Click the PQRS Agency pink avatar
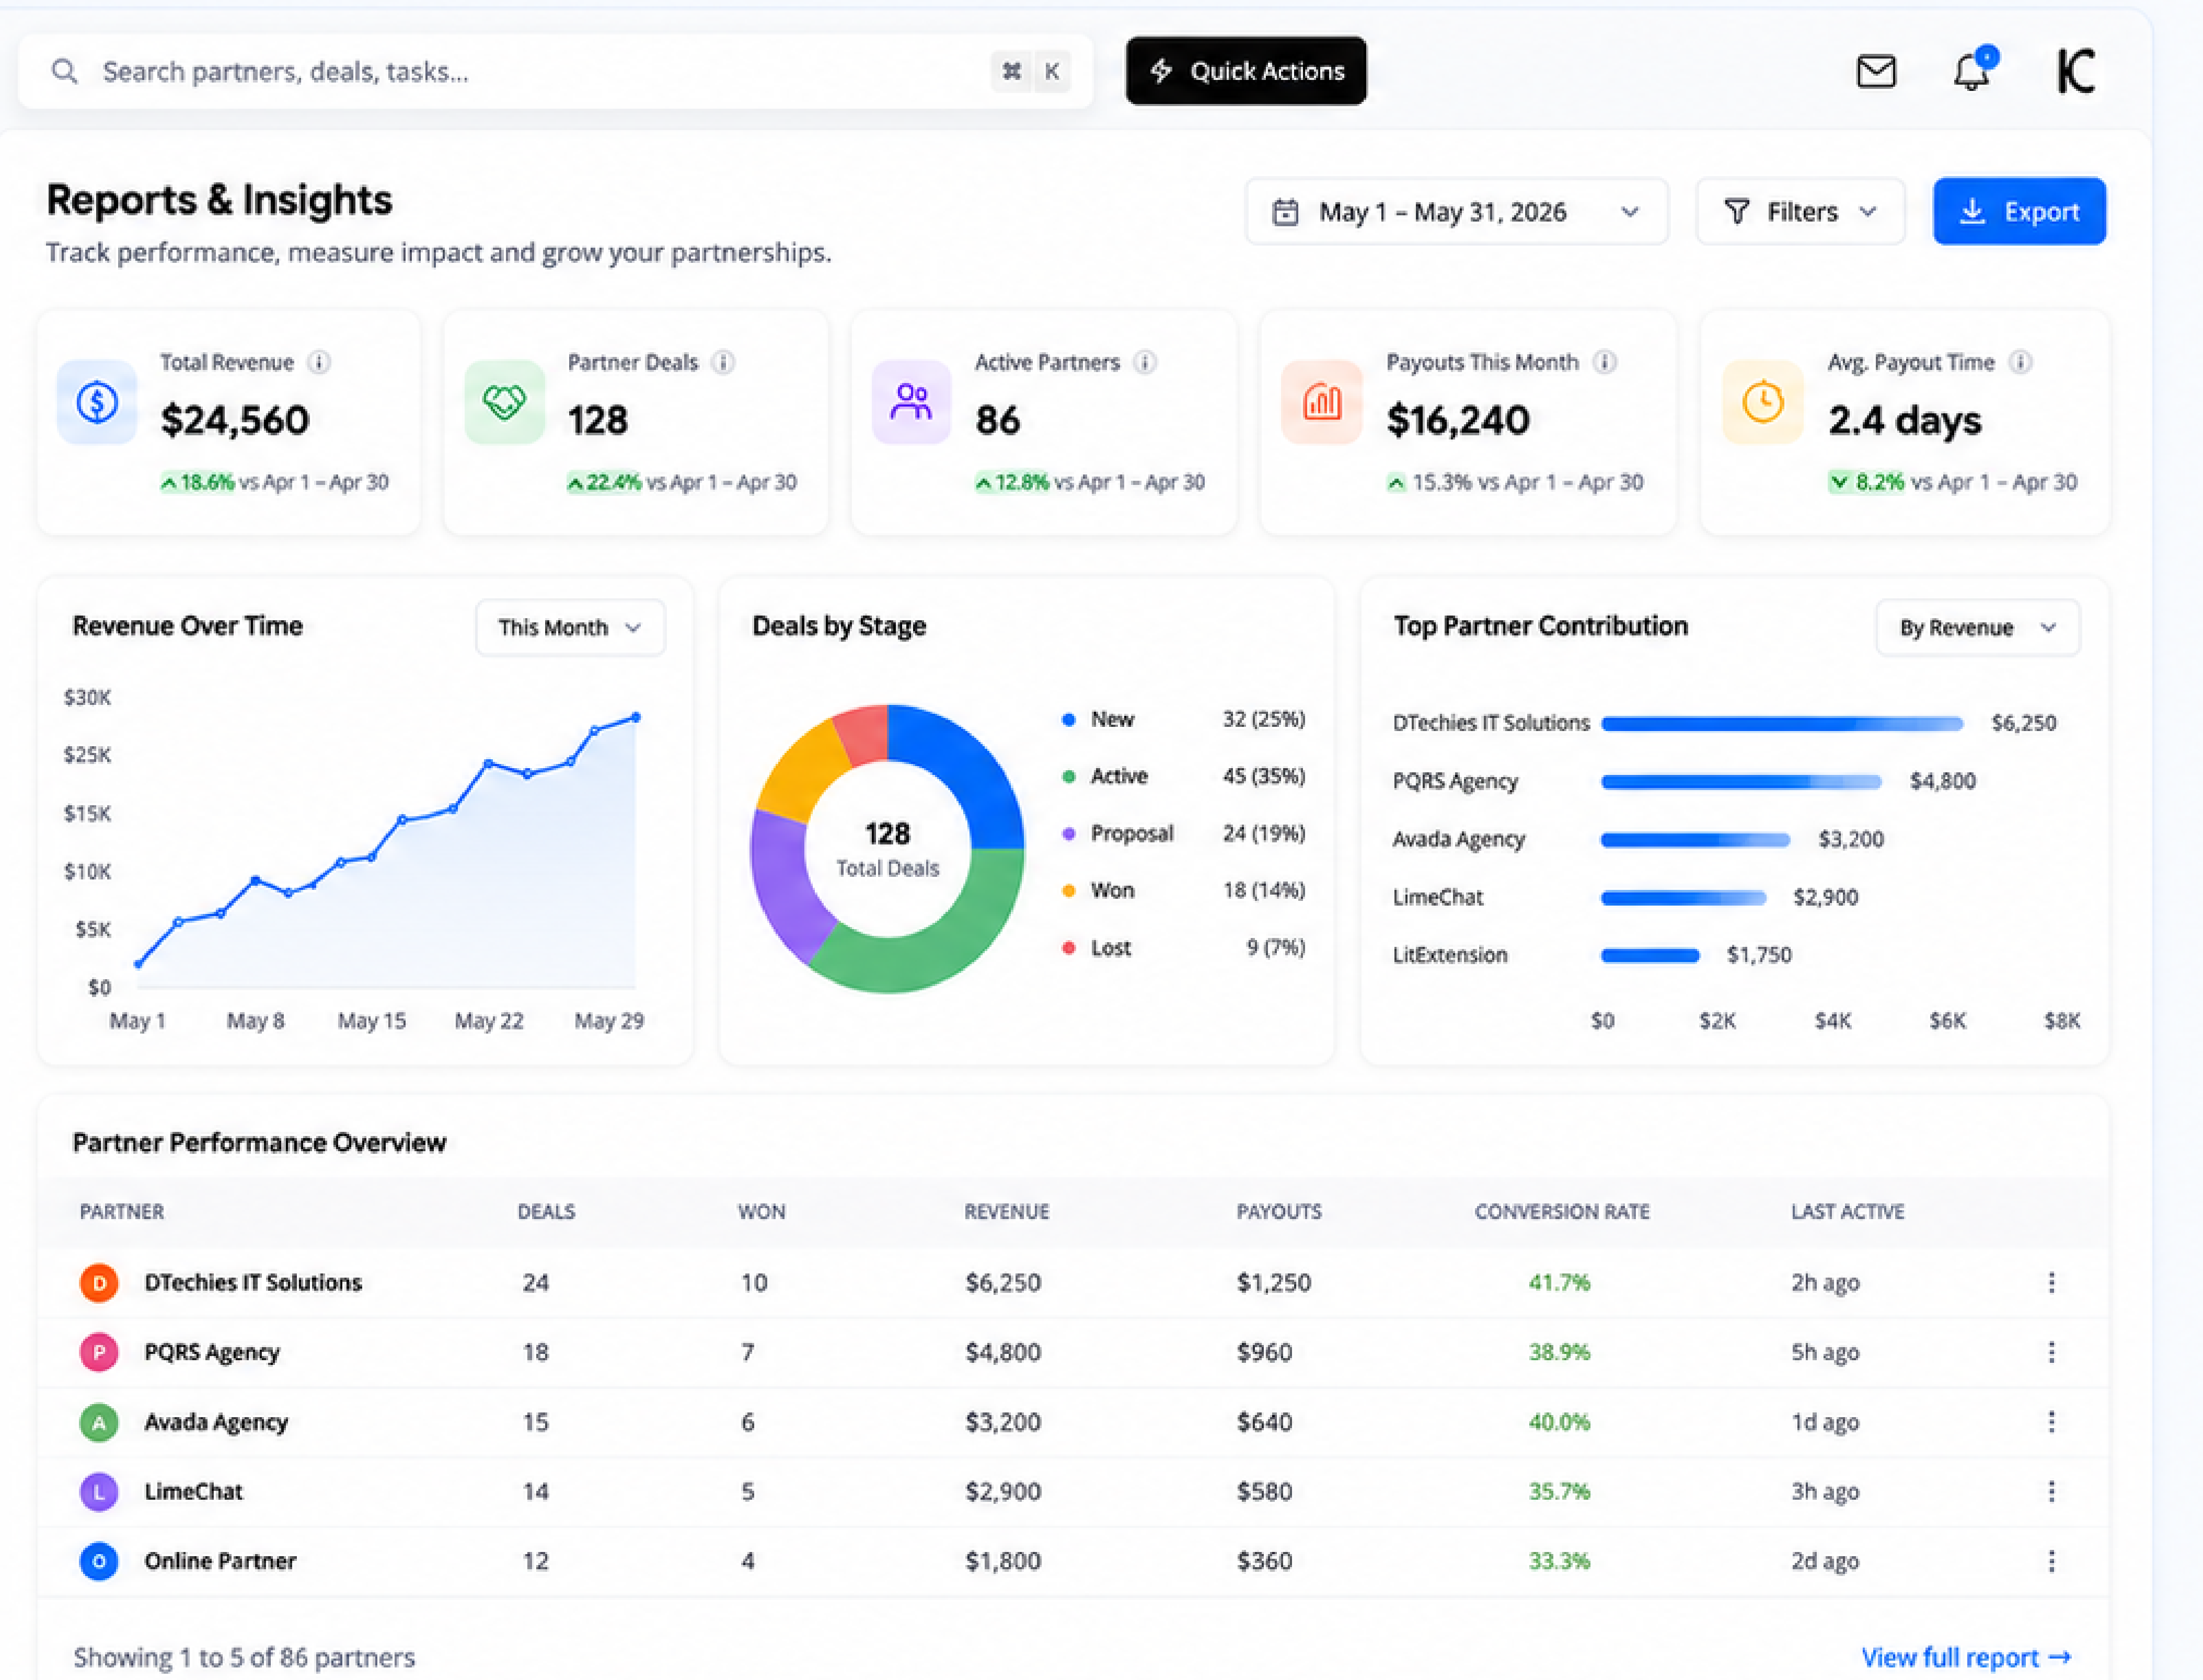2203x1680 pixels. (99, 1352)
